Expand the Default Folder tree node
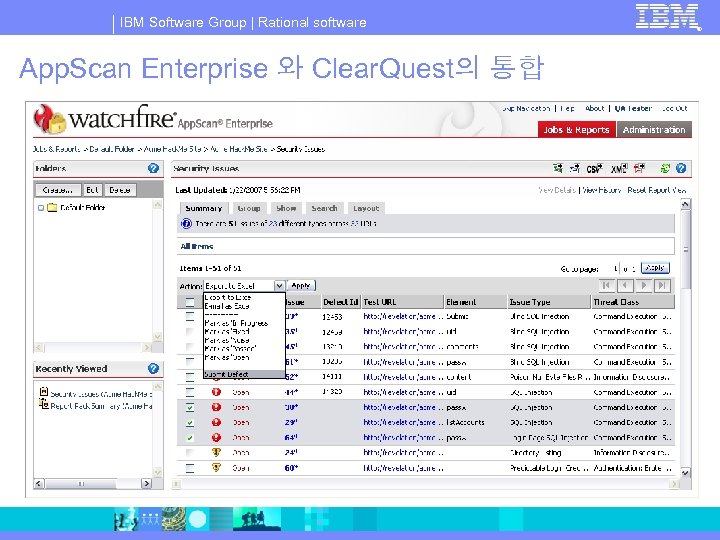This screenshot has height=540, width=720. tap(41, 208)
